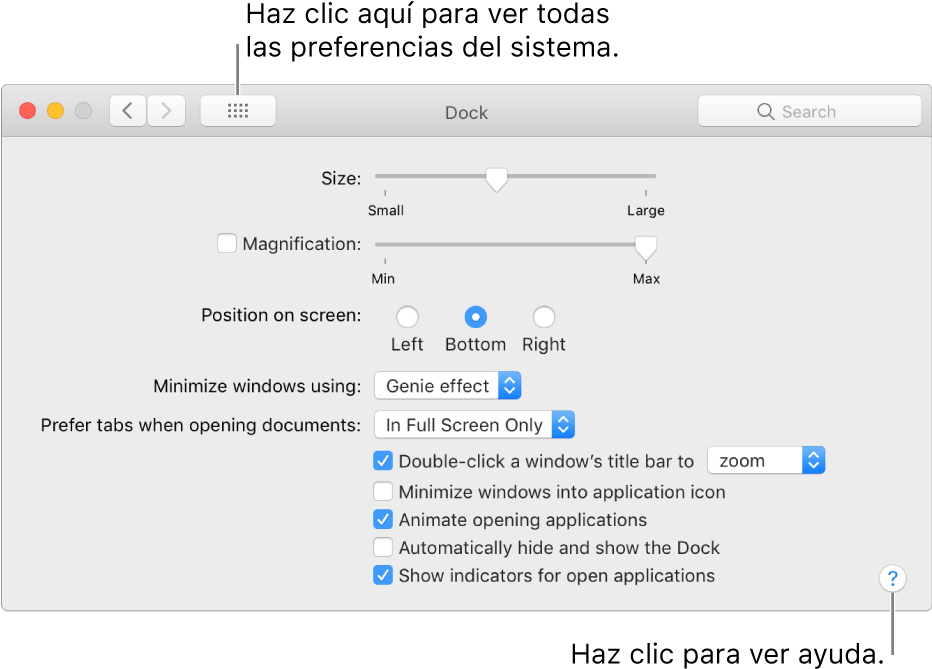Click the forward navigation arrow
The width and height of the screenshot is (932, 669).
166,110
